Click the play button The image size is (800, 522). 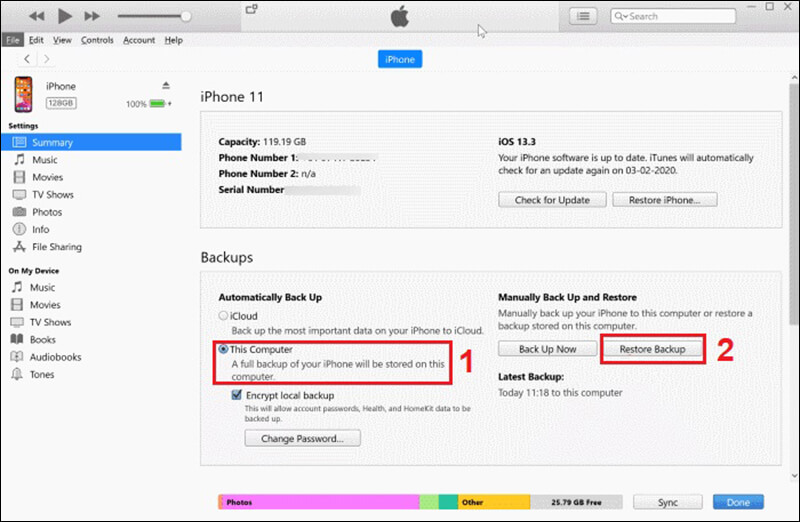[64, 16]
